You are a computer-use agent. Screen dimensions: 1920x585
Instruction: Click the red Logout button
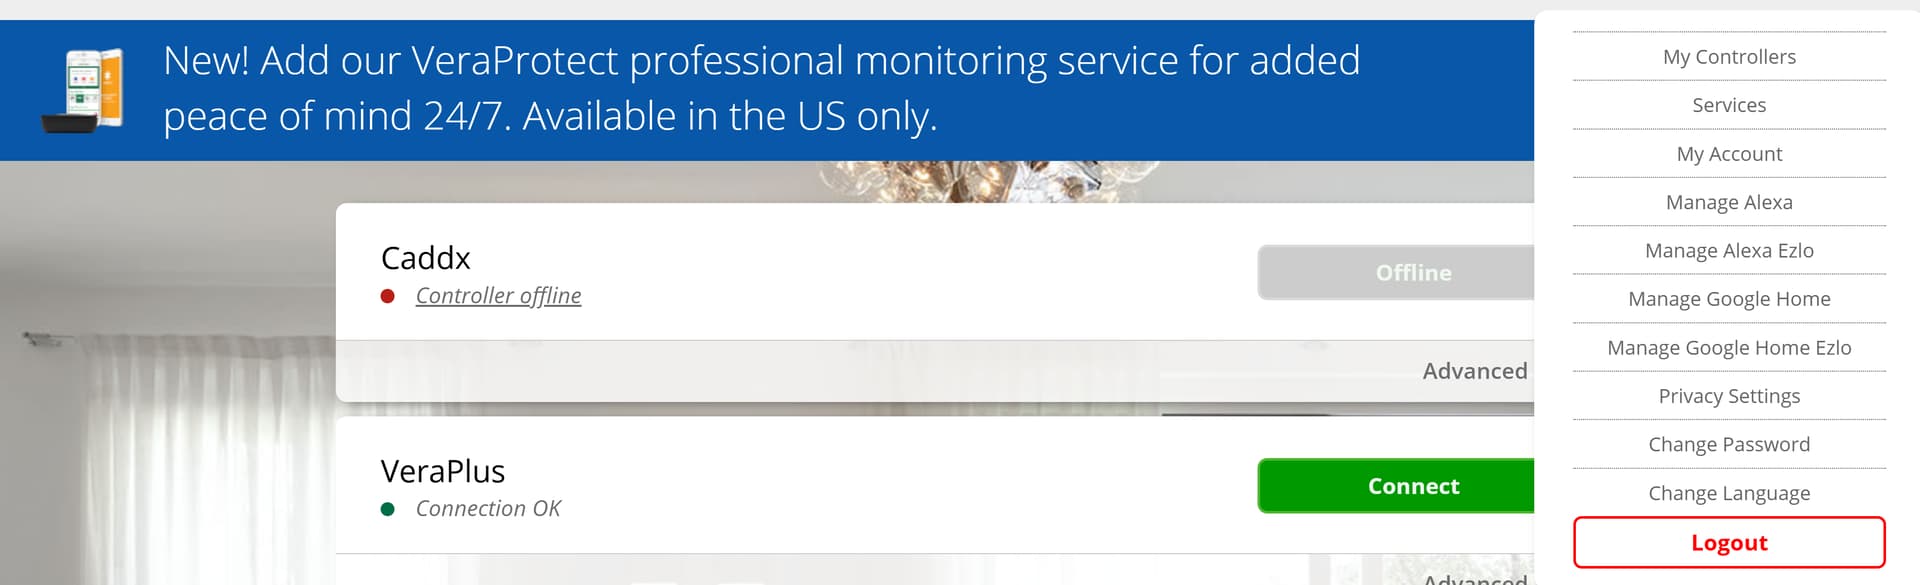pyautogui.click(x=1729, y=543)
